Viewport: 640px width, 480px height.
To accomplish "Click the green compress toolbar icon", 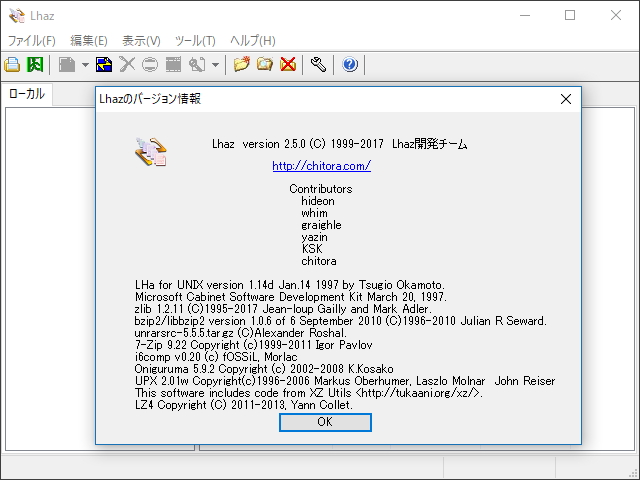I will click(x=35, y=64).
